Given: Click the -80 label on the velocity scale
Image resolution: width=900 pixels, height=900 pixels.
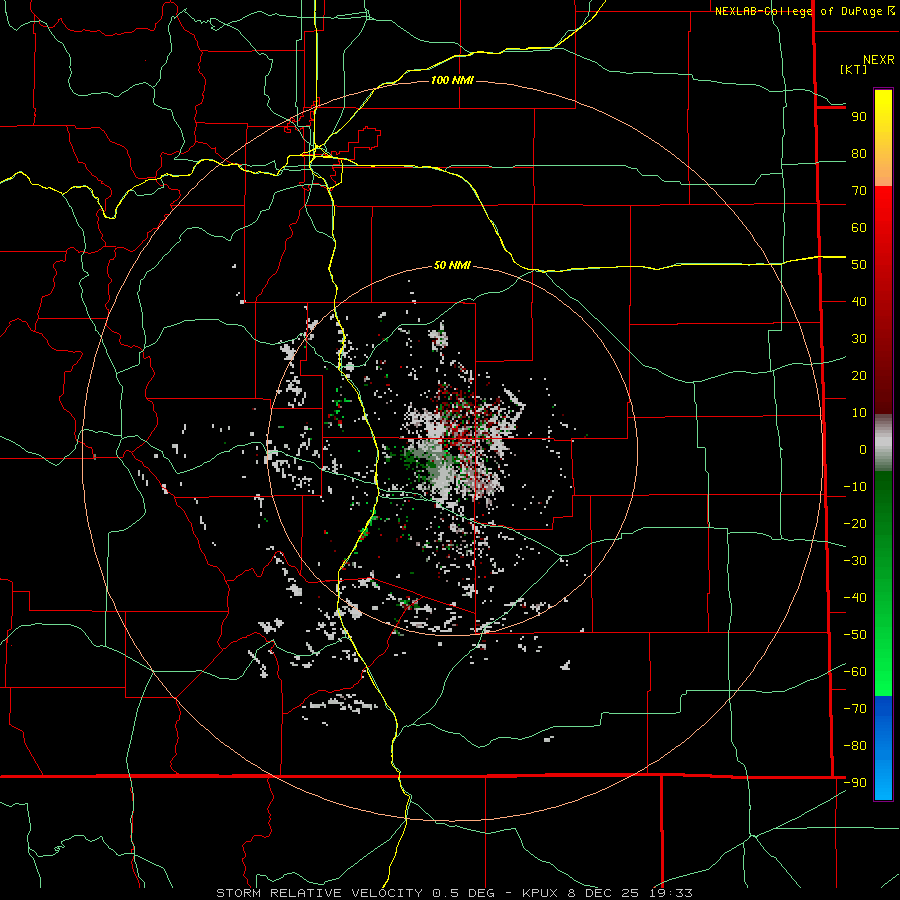Looking at the screenshot, I should (x=855, y=746).
